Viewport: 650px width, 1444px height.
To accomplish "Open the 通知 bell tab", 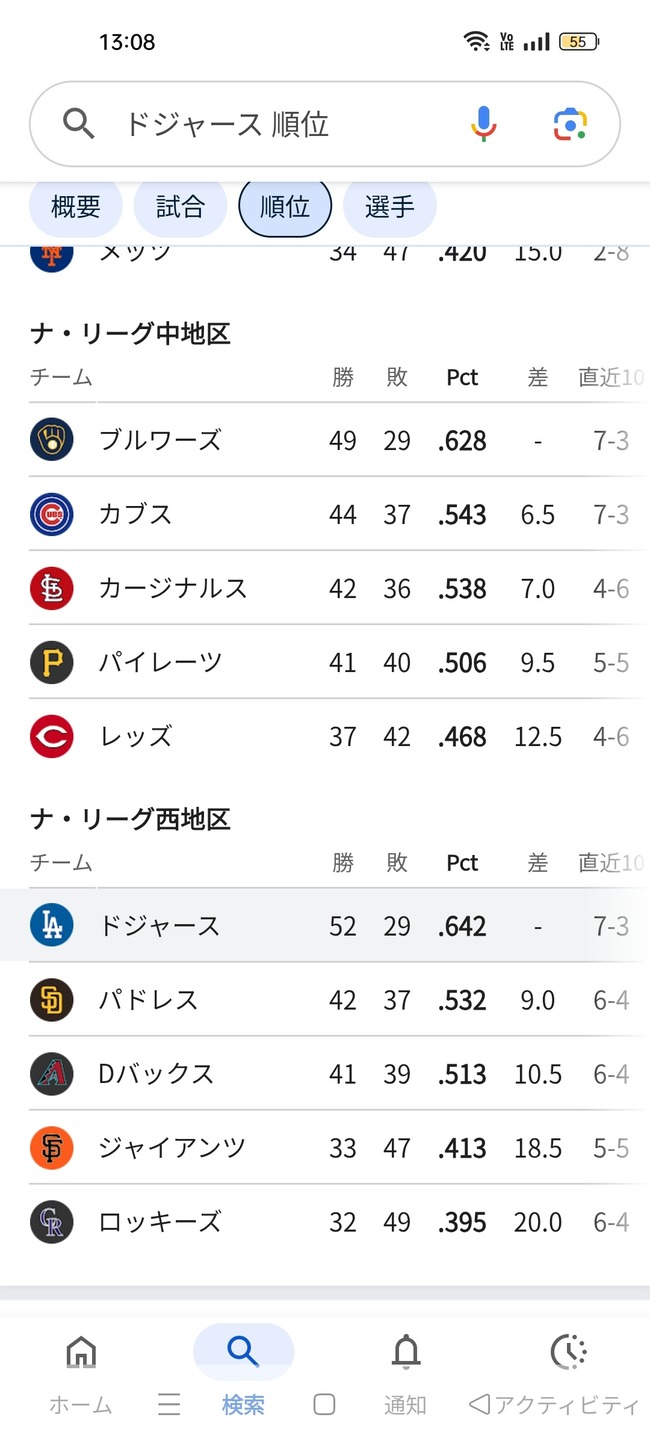I will [x=406, y=1376].
